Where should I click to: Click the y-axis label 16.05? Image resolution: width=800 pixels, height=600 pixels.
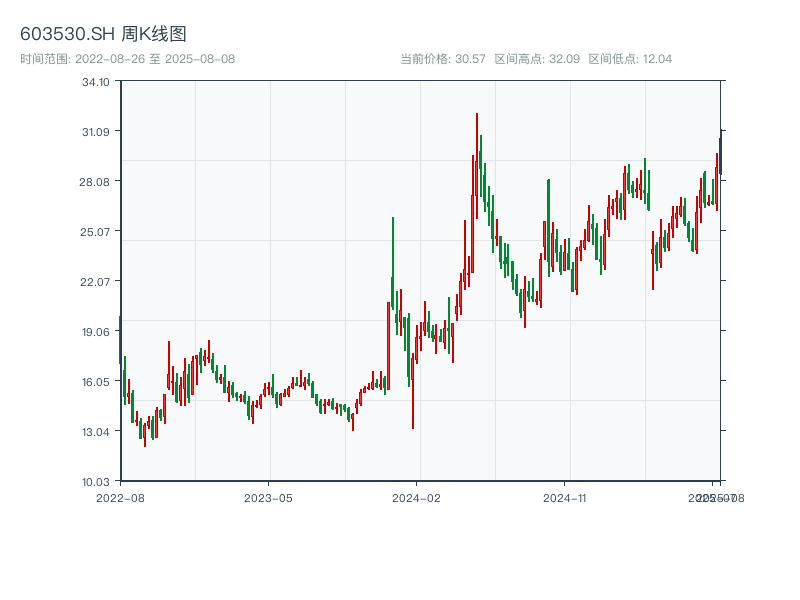pyautogui.click(x=96, y=382)
